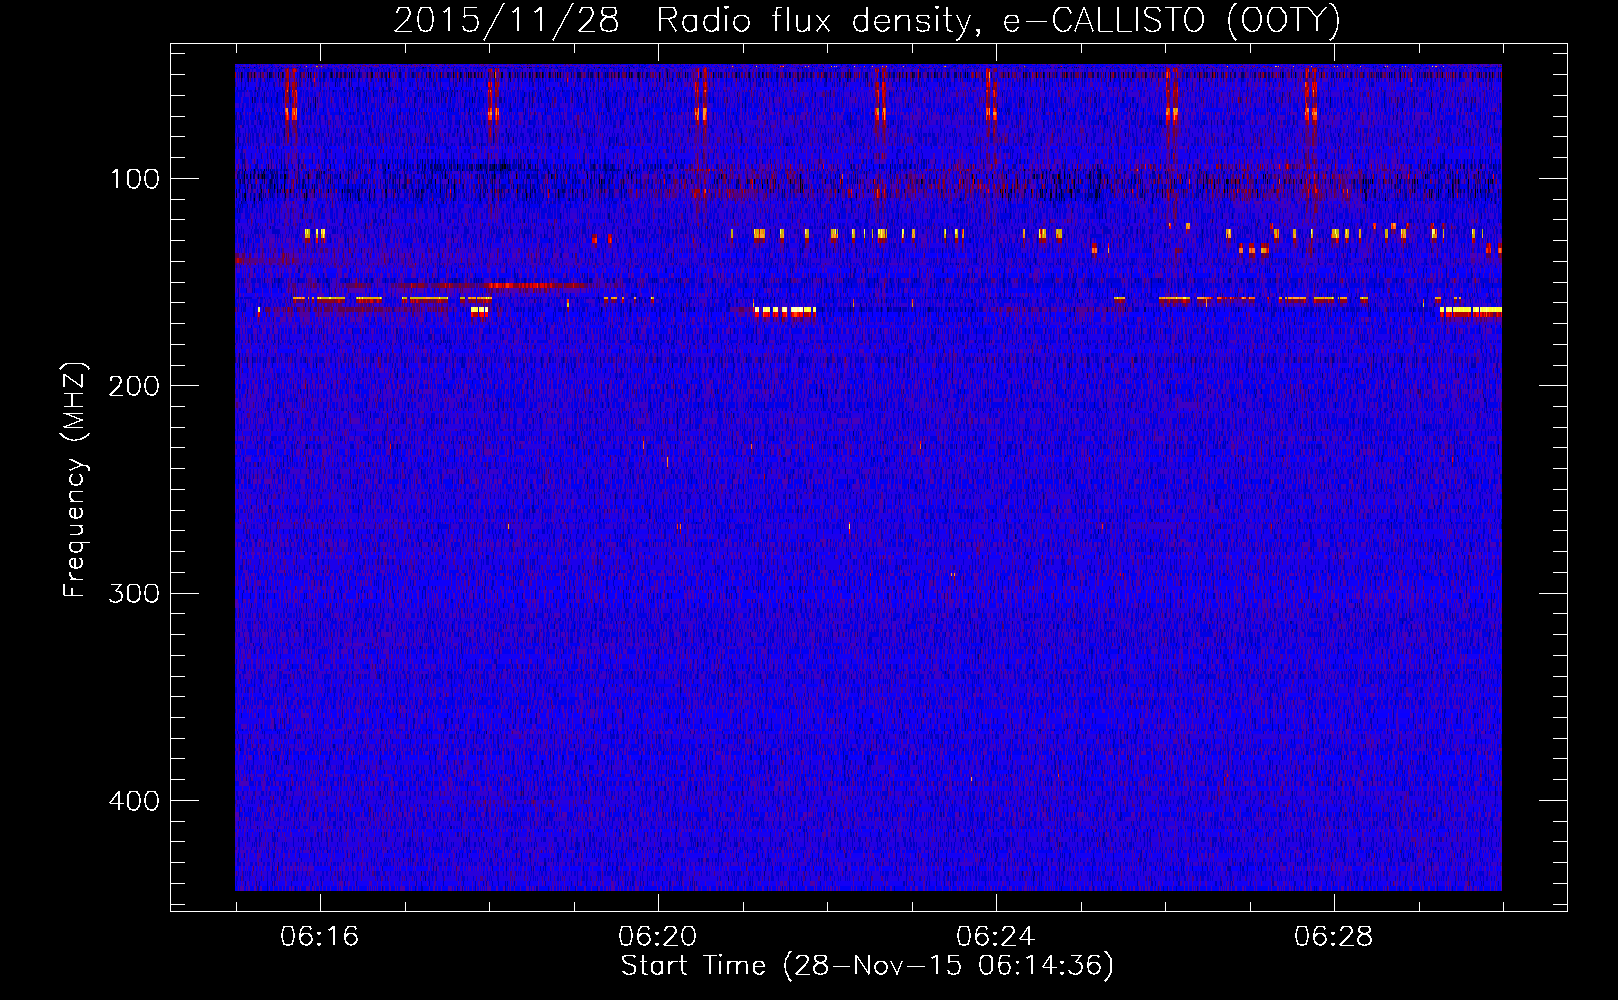Click the 06:28 time tick label
Screen dimensions: 1618x1000
point(1334,937)
